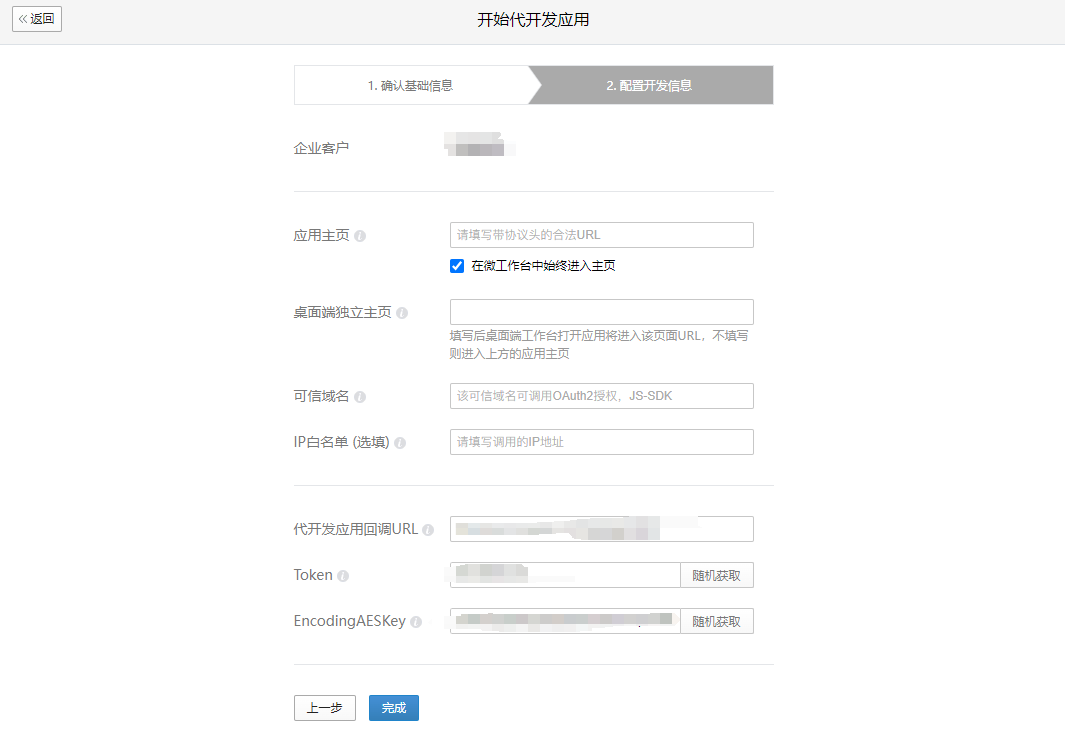Click info icon next to 应用主页

pos(360,236)
